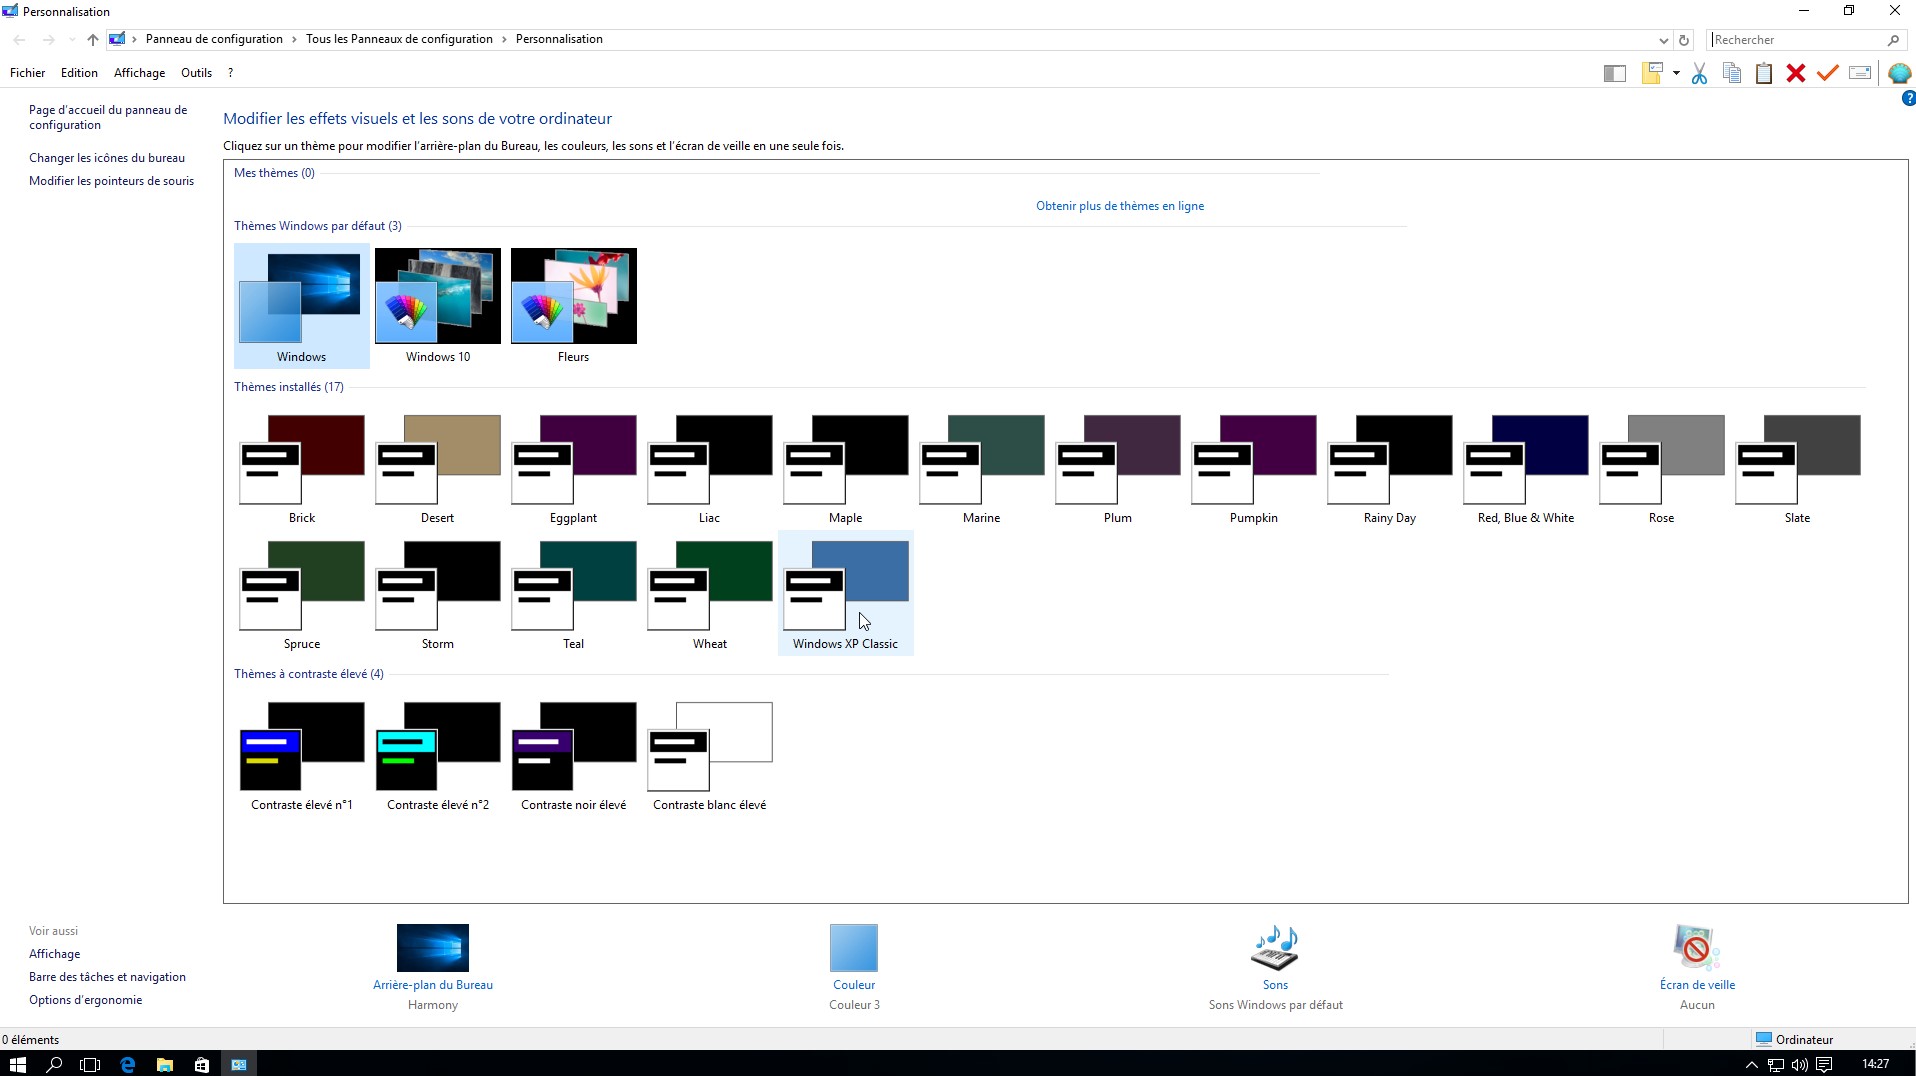Select the Rainy Day theme
This screenshot has width=1916, height=1076.
[x=1389, y=468]
